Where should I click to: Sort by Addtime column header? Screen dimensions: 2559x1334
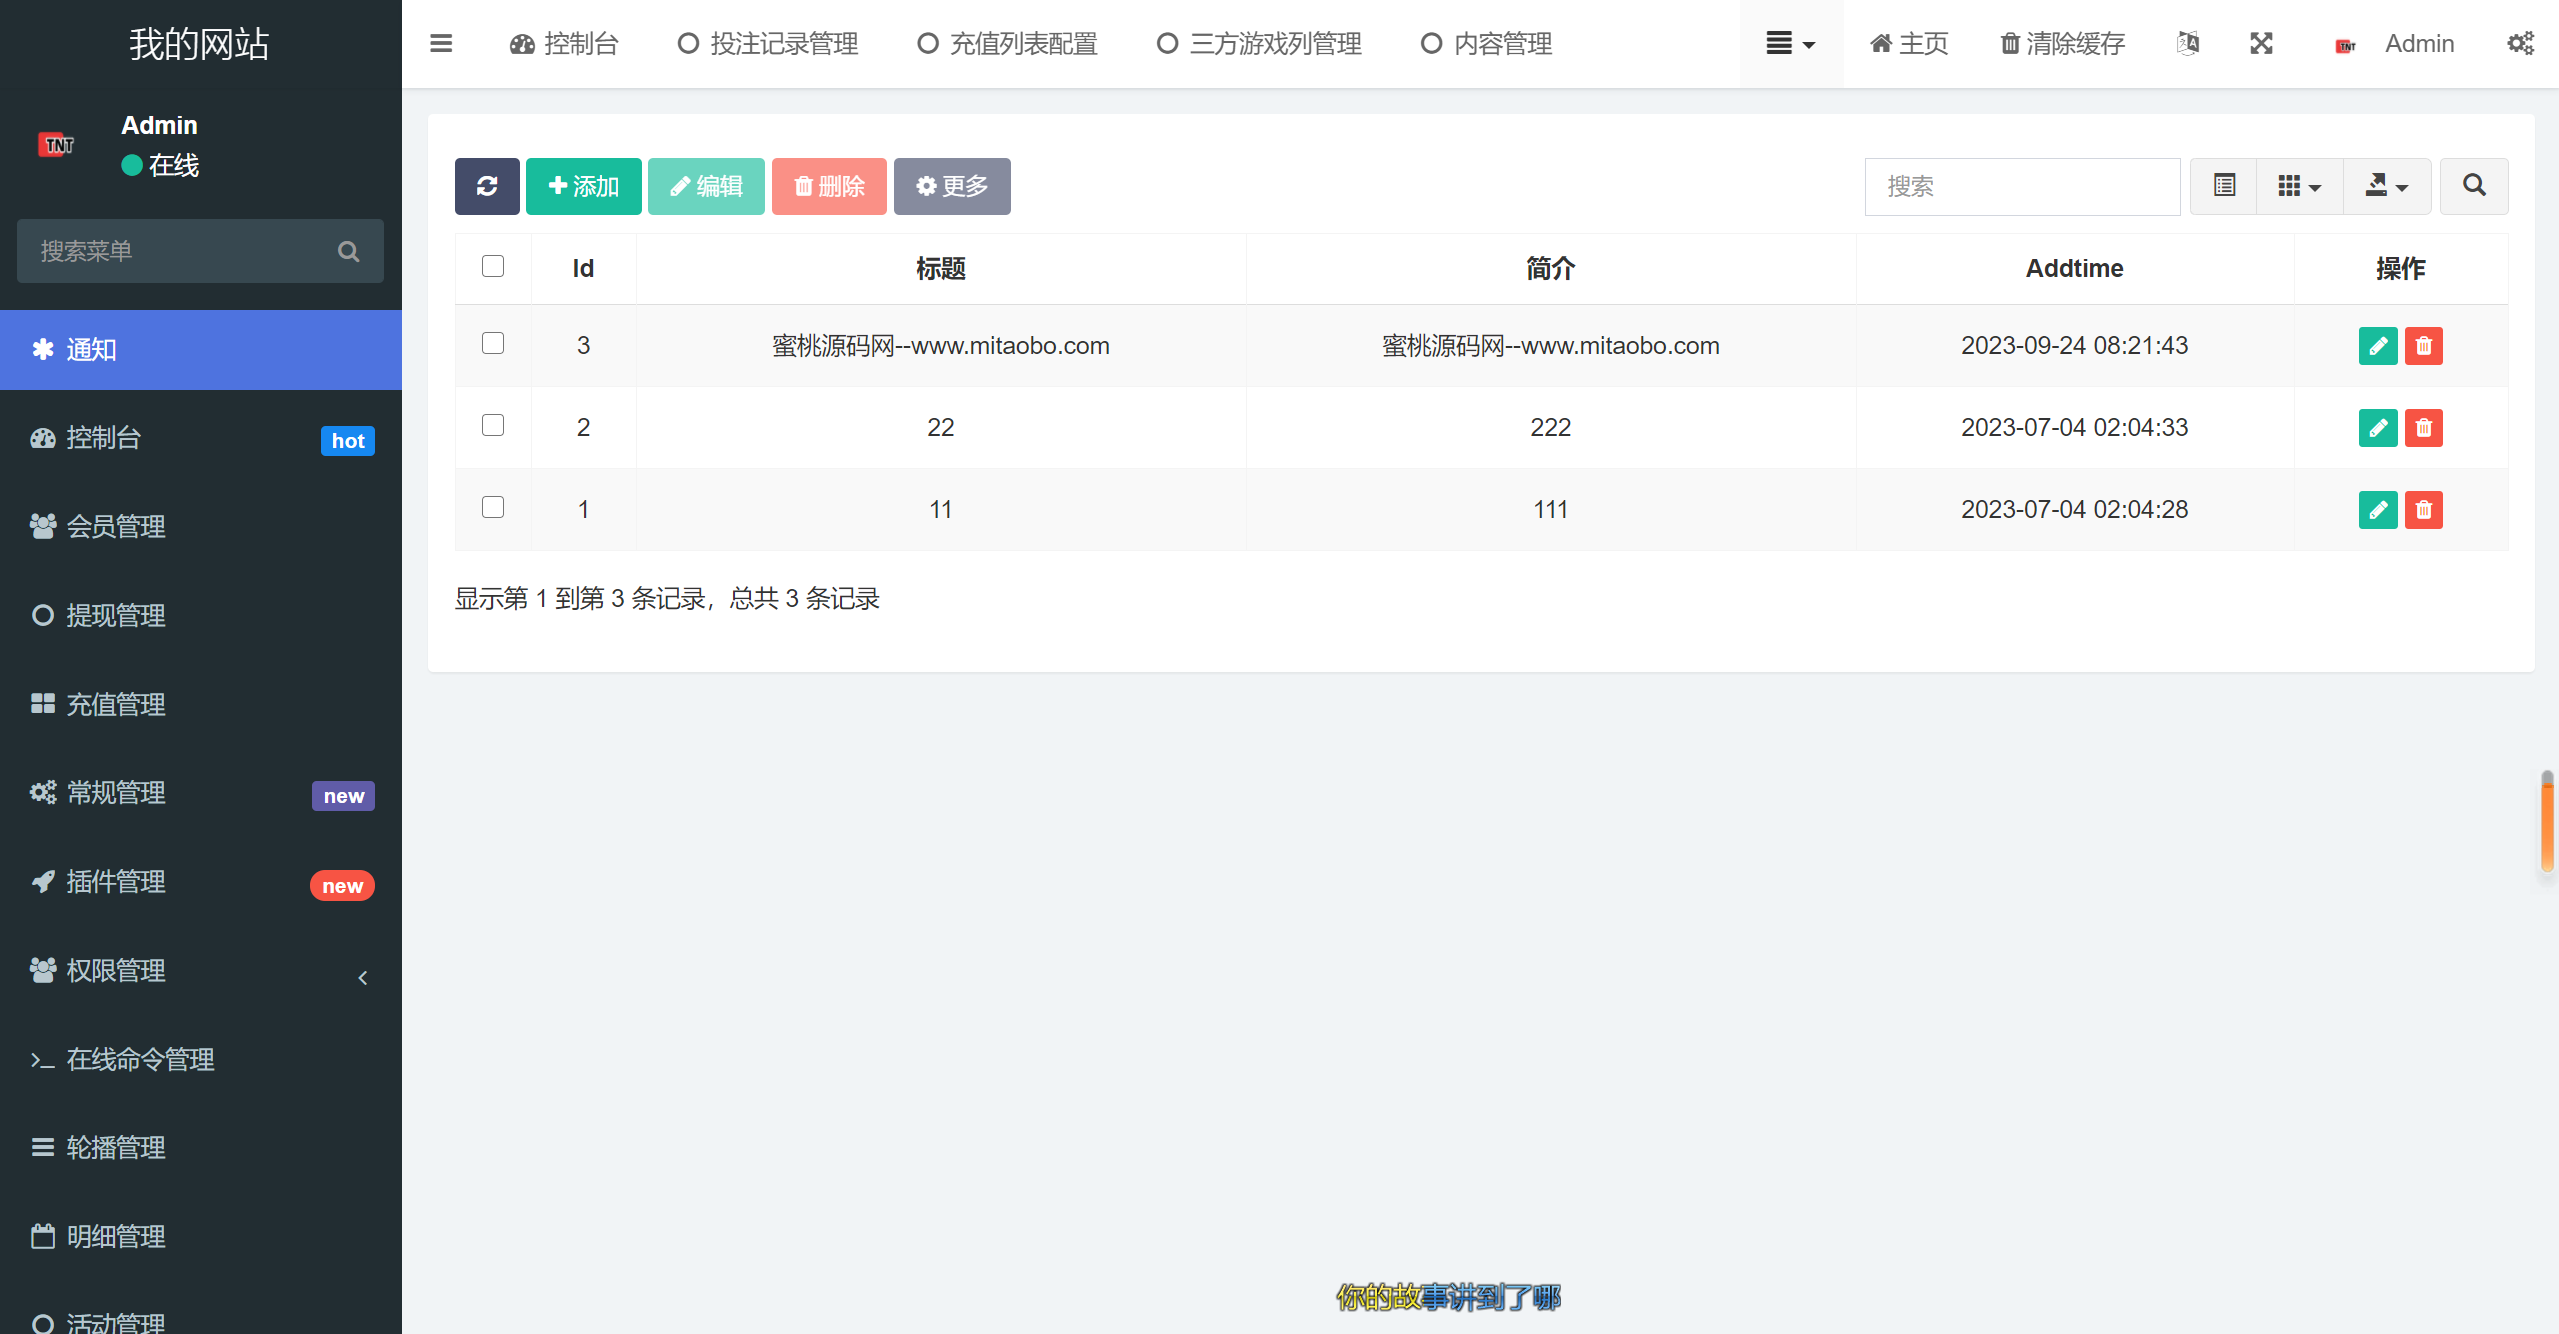[x=2075, y=268]
